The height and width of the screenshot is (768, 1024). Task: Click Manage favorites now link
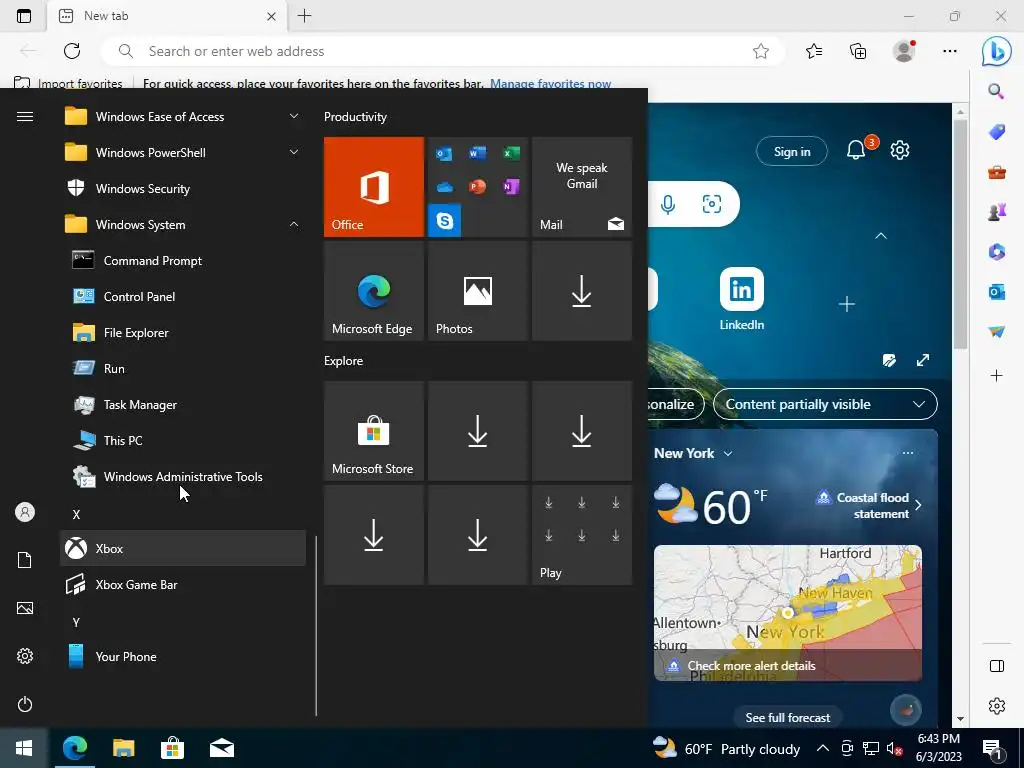click(x=551, y=83)
